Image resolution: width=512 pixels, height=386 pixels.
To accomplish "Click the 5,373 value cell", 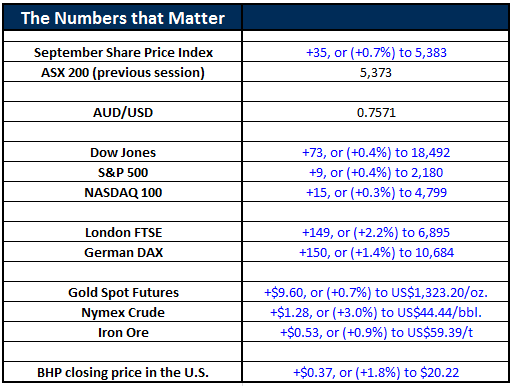I will (x=376, y=72).
